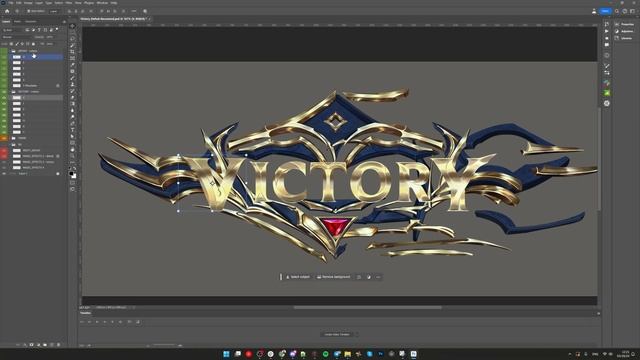This screenshot has height=360, width=640.
Task: Select the Horizontal Type tool
Action: tap(73, 130)
